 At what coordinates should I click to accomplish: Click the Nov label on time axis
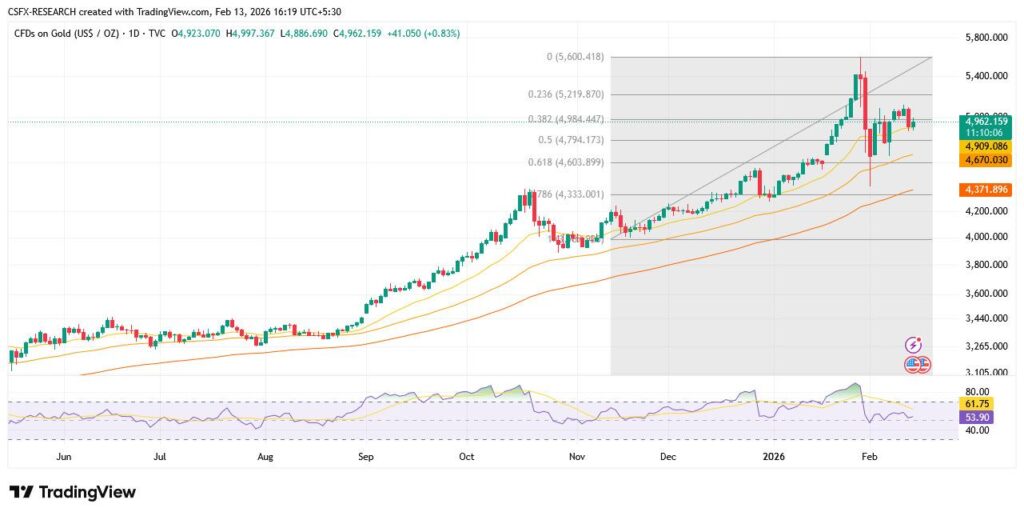click(577, 456)
